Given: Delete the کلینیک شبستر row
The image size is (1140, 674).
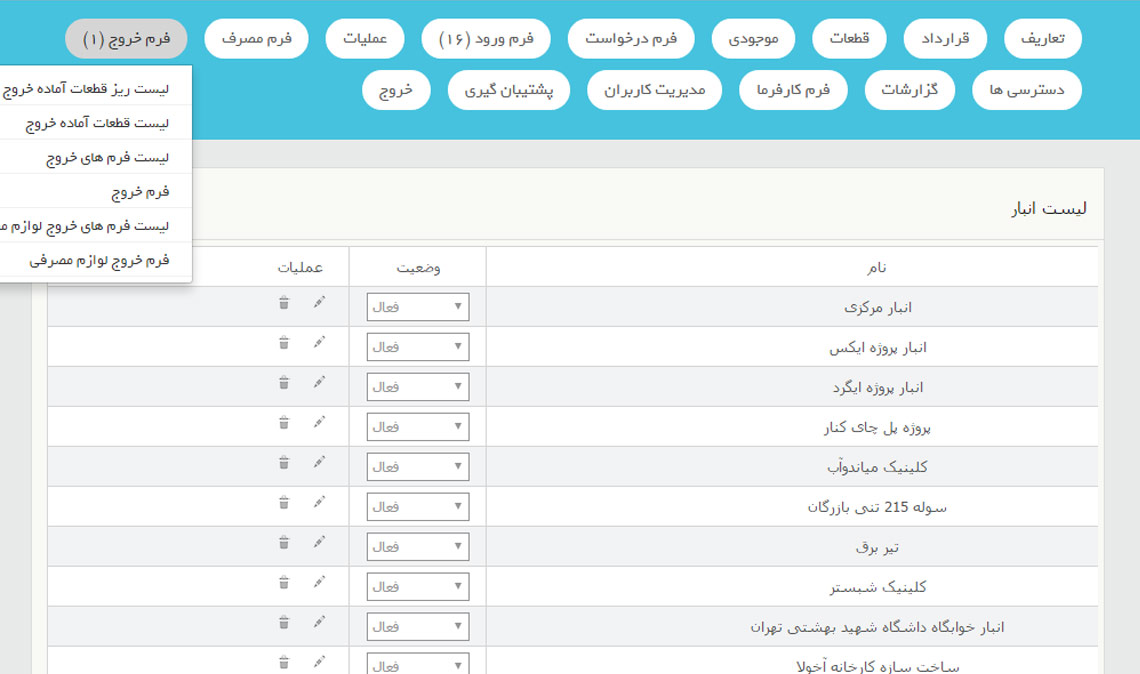Looking at the screenshot, I should pyautogui.click(x=284, y=582).
